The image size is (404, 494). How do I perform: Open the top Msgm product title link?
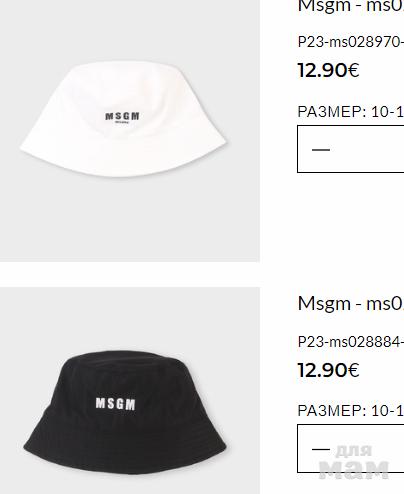[x=351, y=6]
